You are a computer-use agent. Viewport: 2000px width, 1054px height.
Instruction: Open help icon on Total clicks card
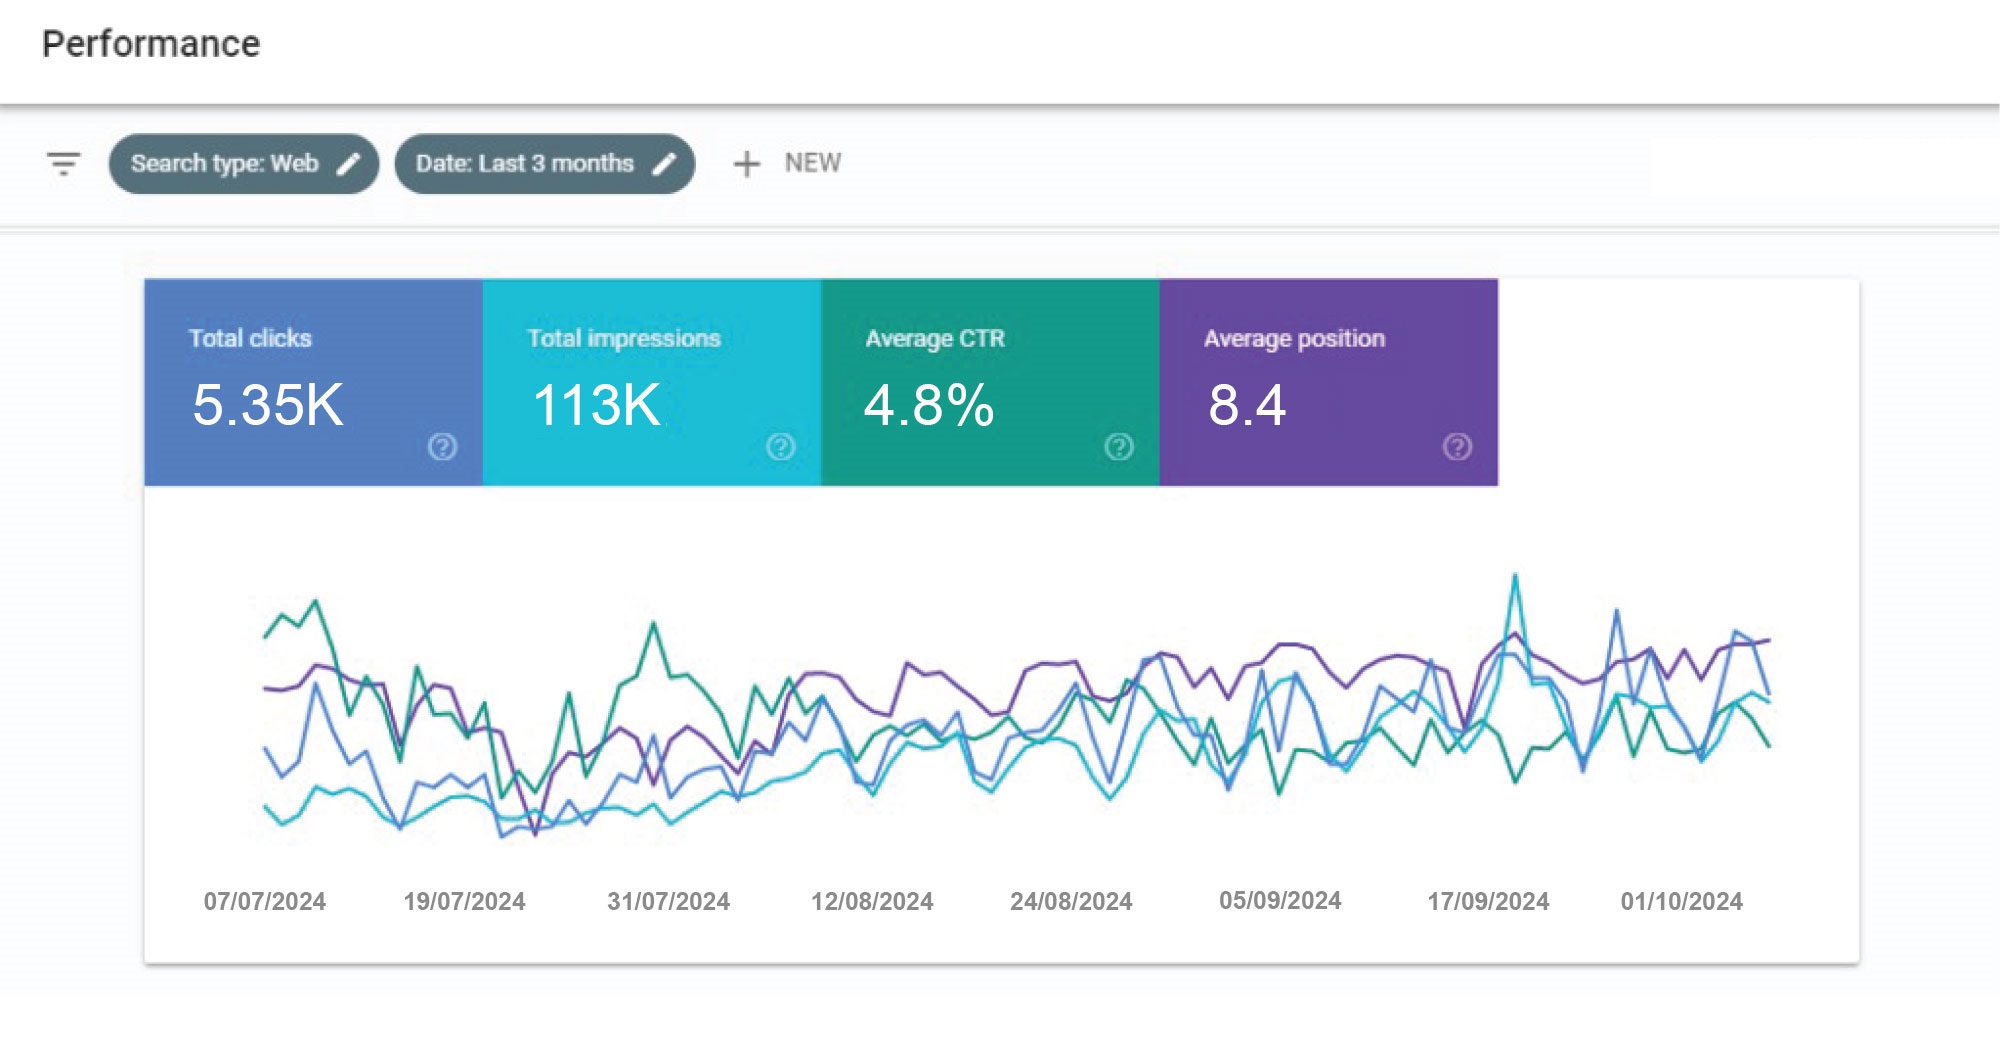tap(442, 447)
